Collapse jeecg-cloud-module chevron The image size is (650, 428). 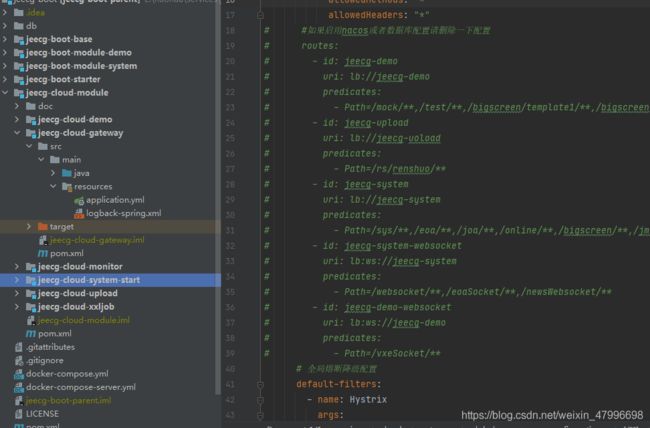tap(5, 92)
